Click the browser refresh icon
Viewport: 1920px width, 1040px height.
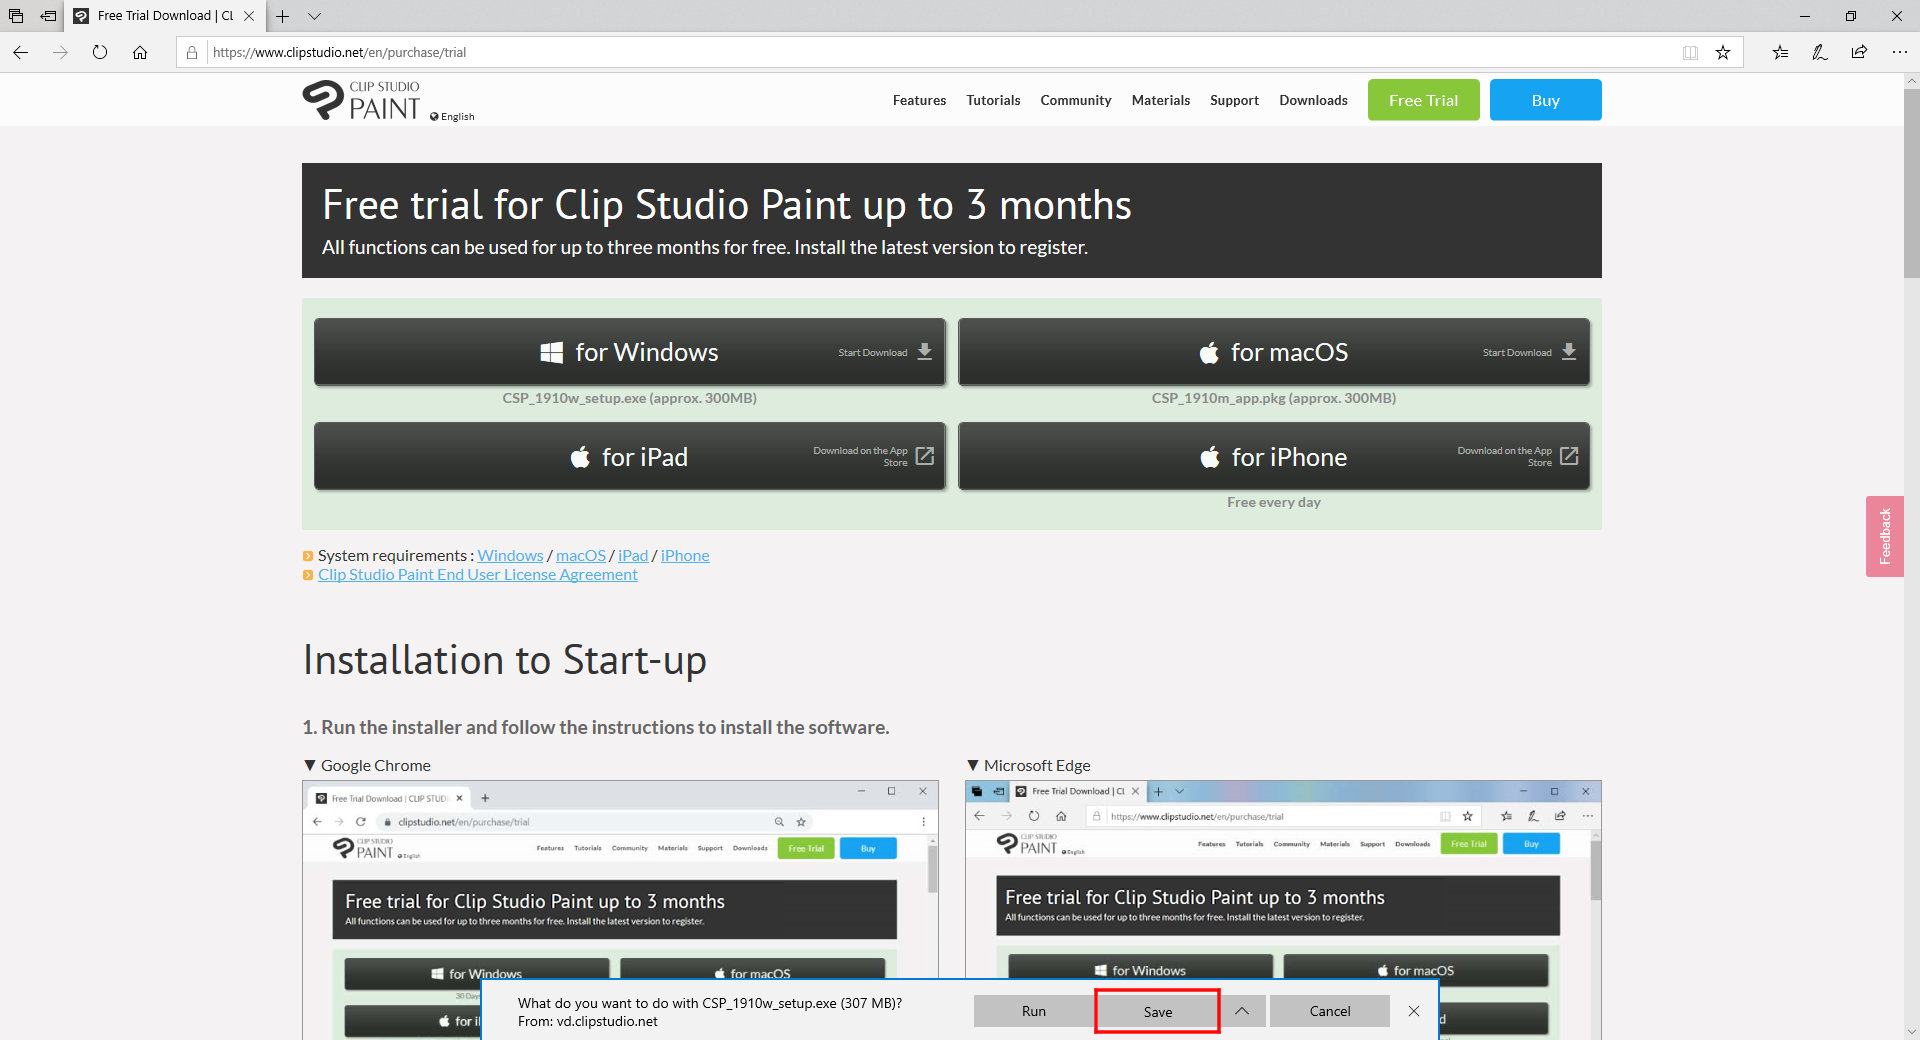(100, 52)
